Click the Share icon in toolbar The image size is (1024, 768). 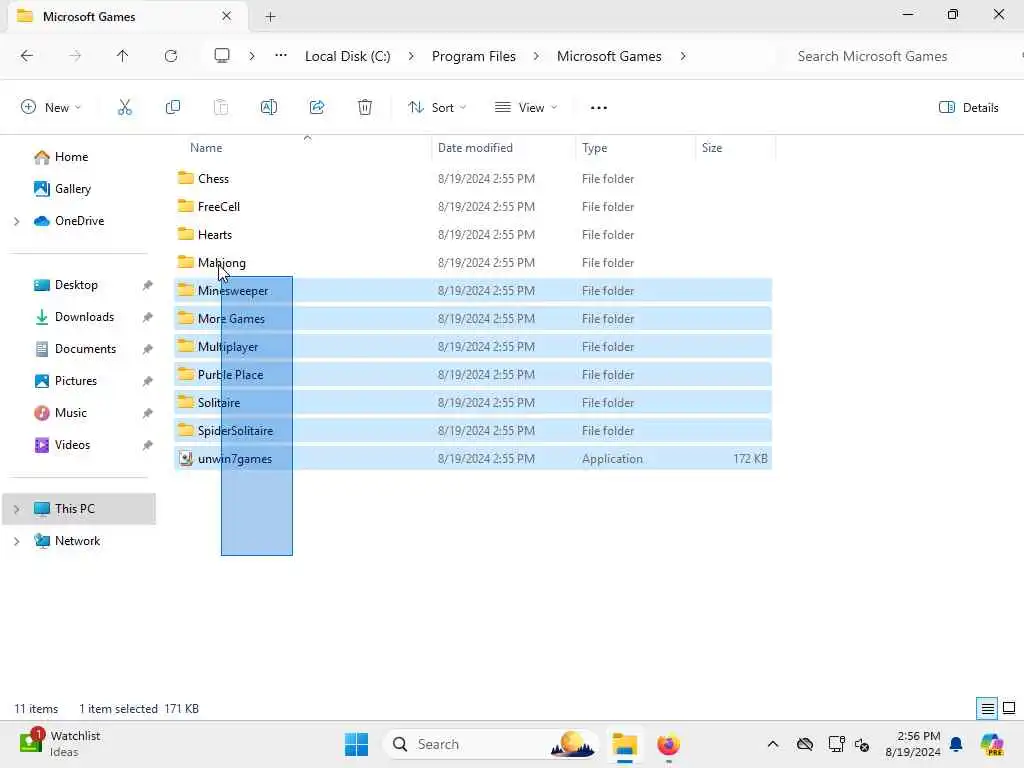click(x=317, y=107)
